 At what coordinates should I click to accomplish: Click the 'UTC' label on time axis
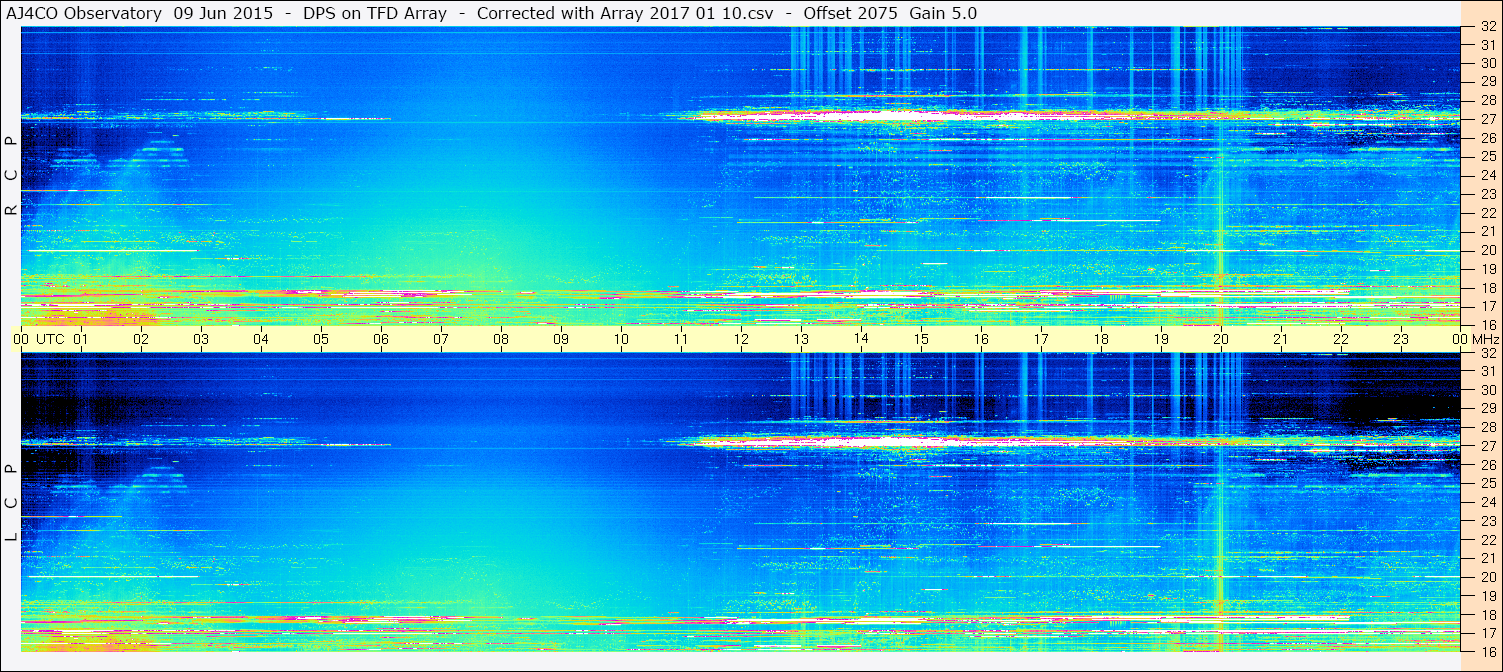point(50,339)
